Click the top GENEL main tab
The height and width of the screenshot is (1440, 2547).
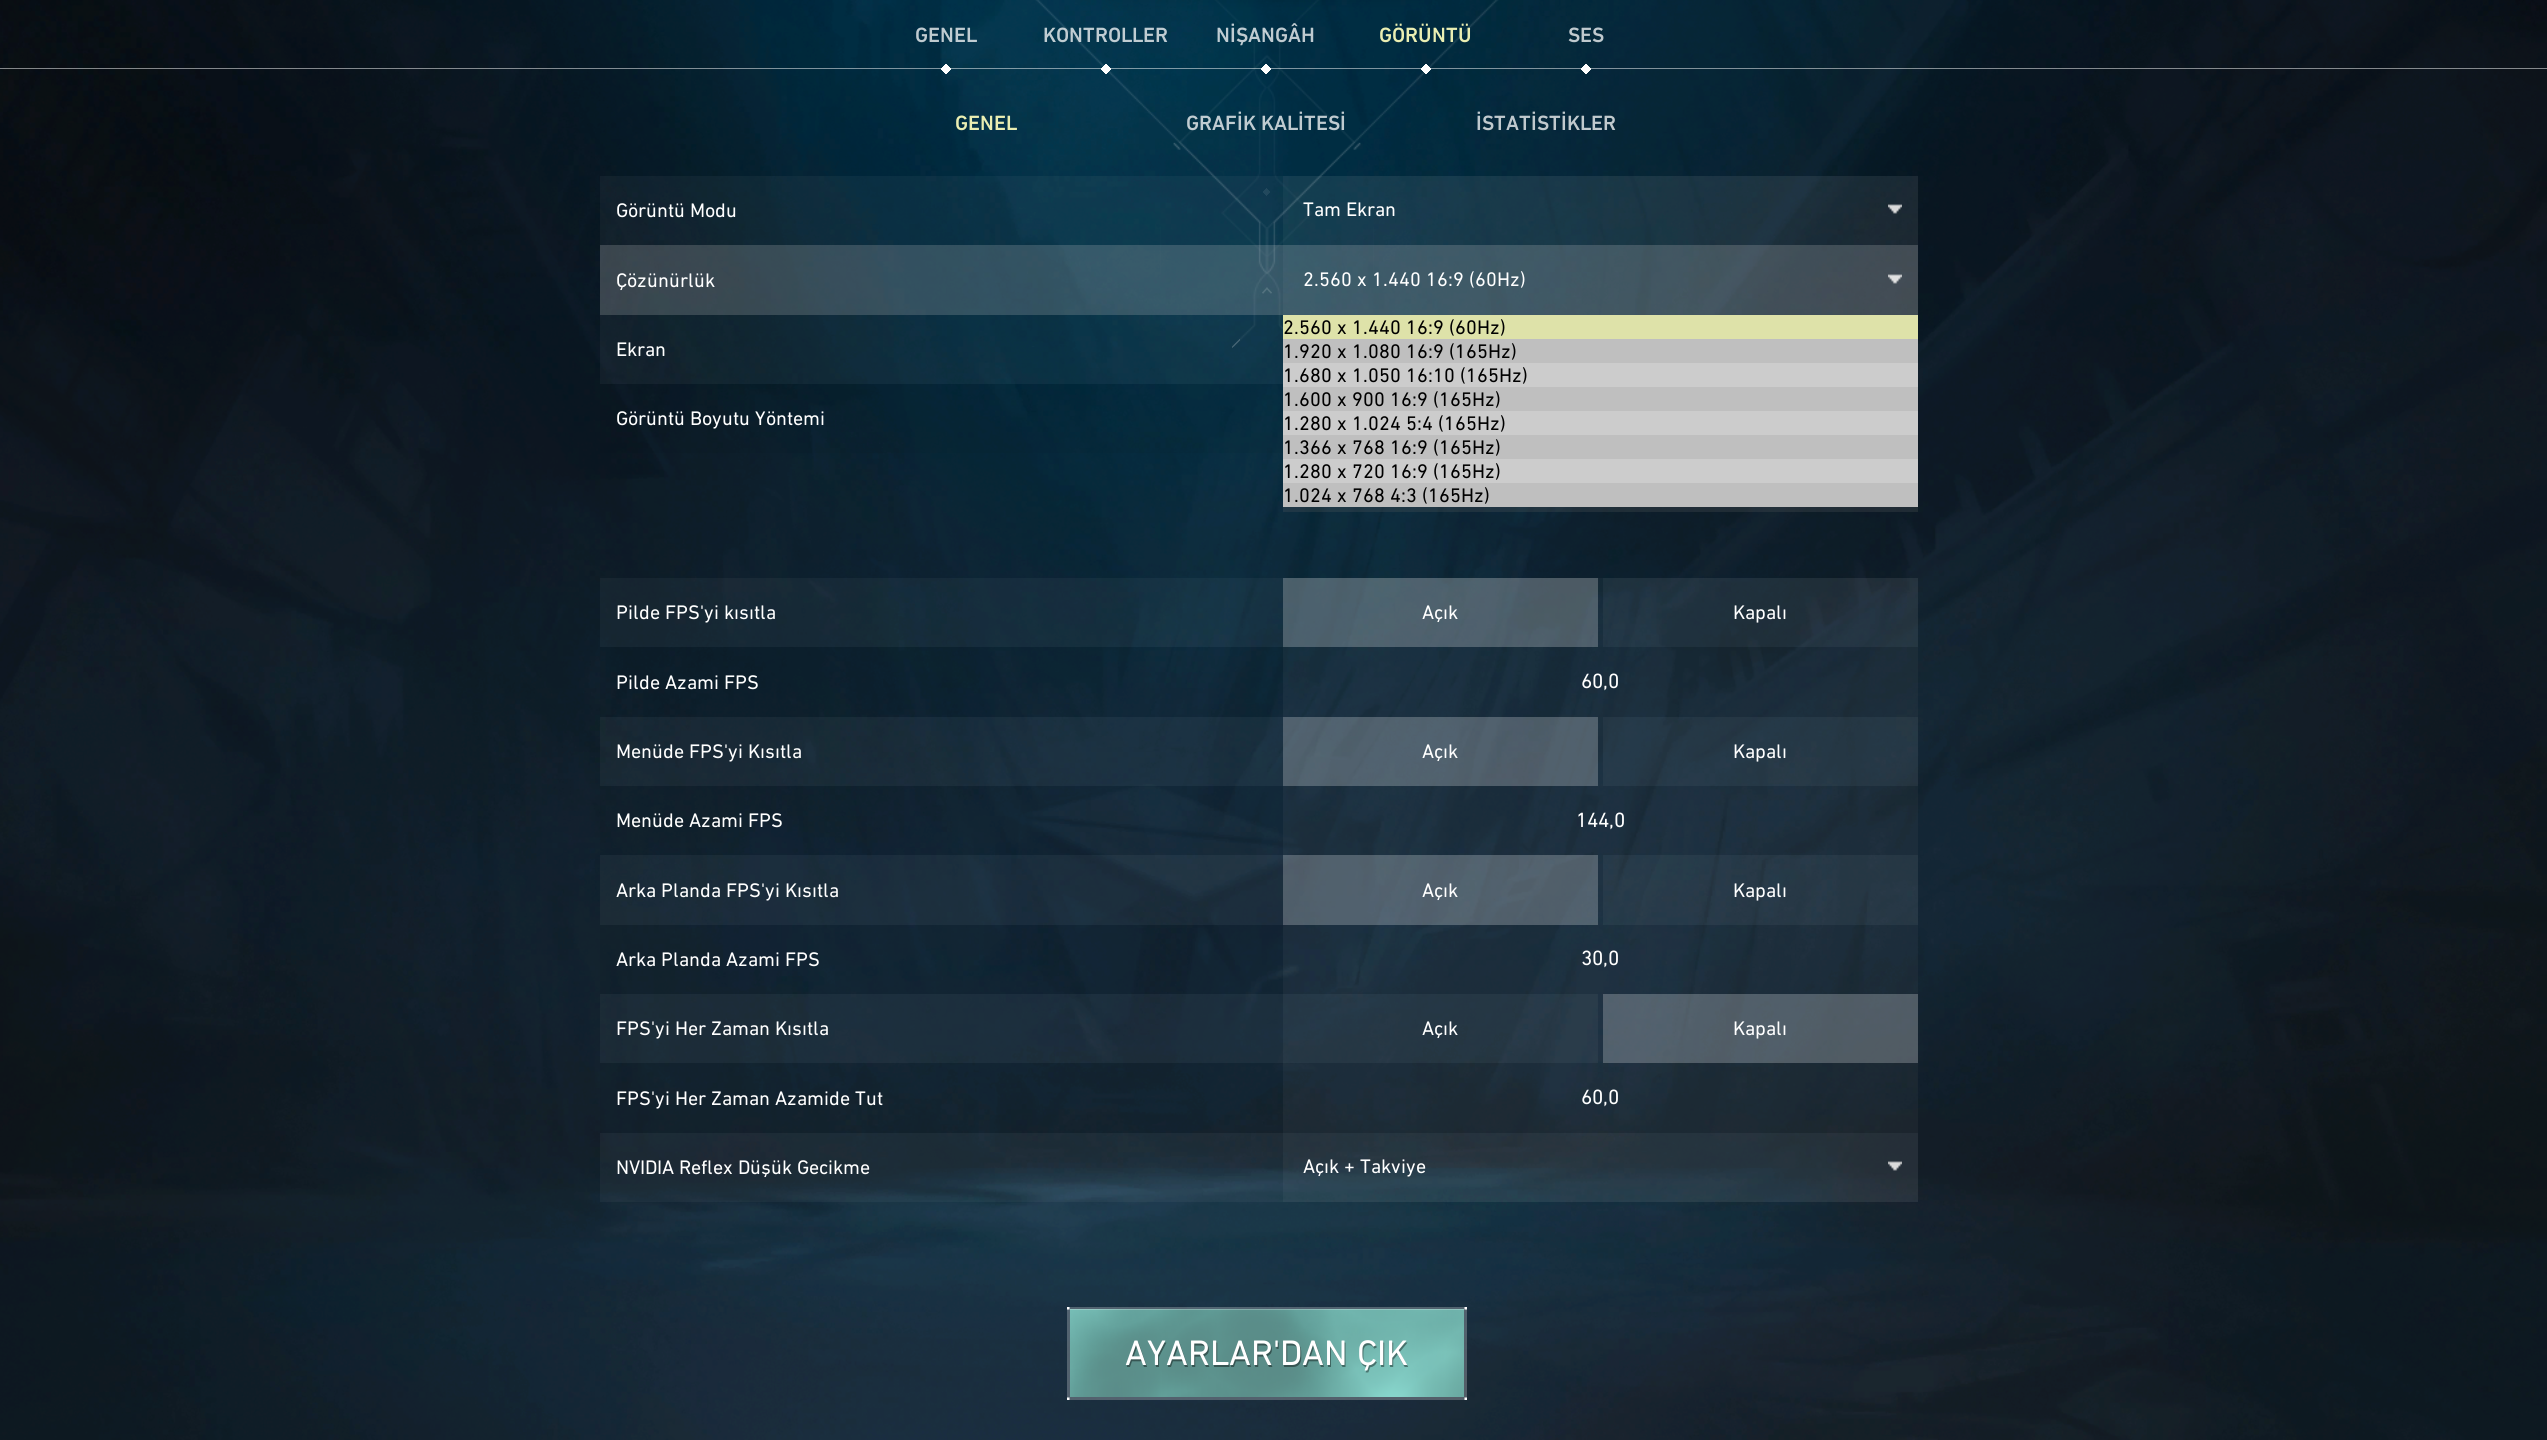(x=945, y=35)
